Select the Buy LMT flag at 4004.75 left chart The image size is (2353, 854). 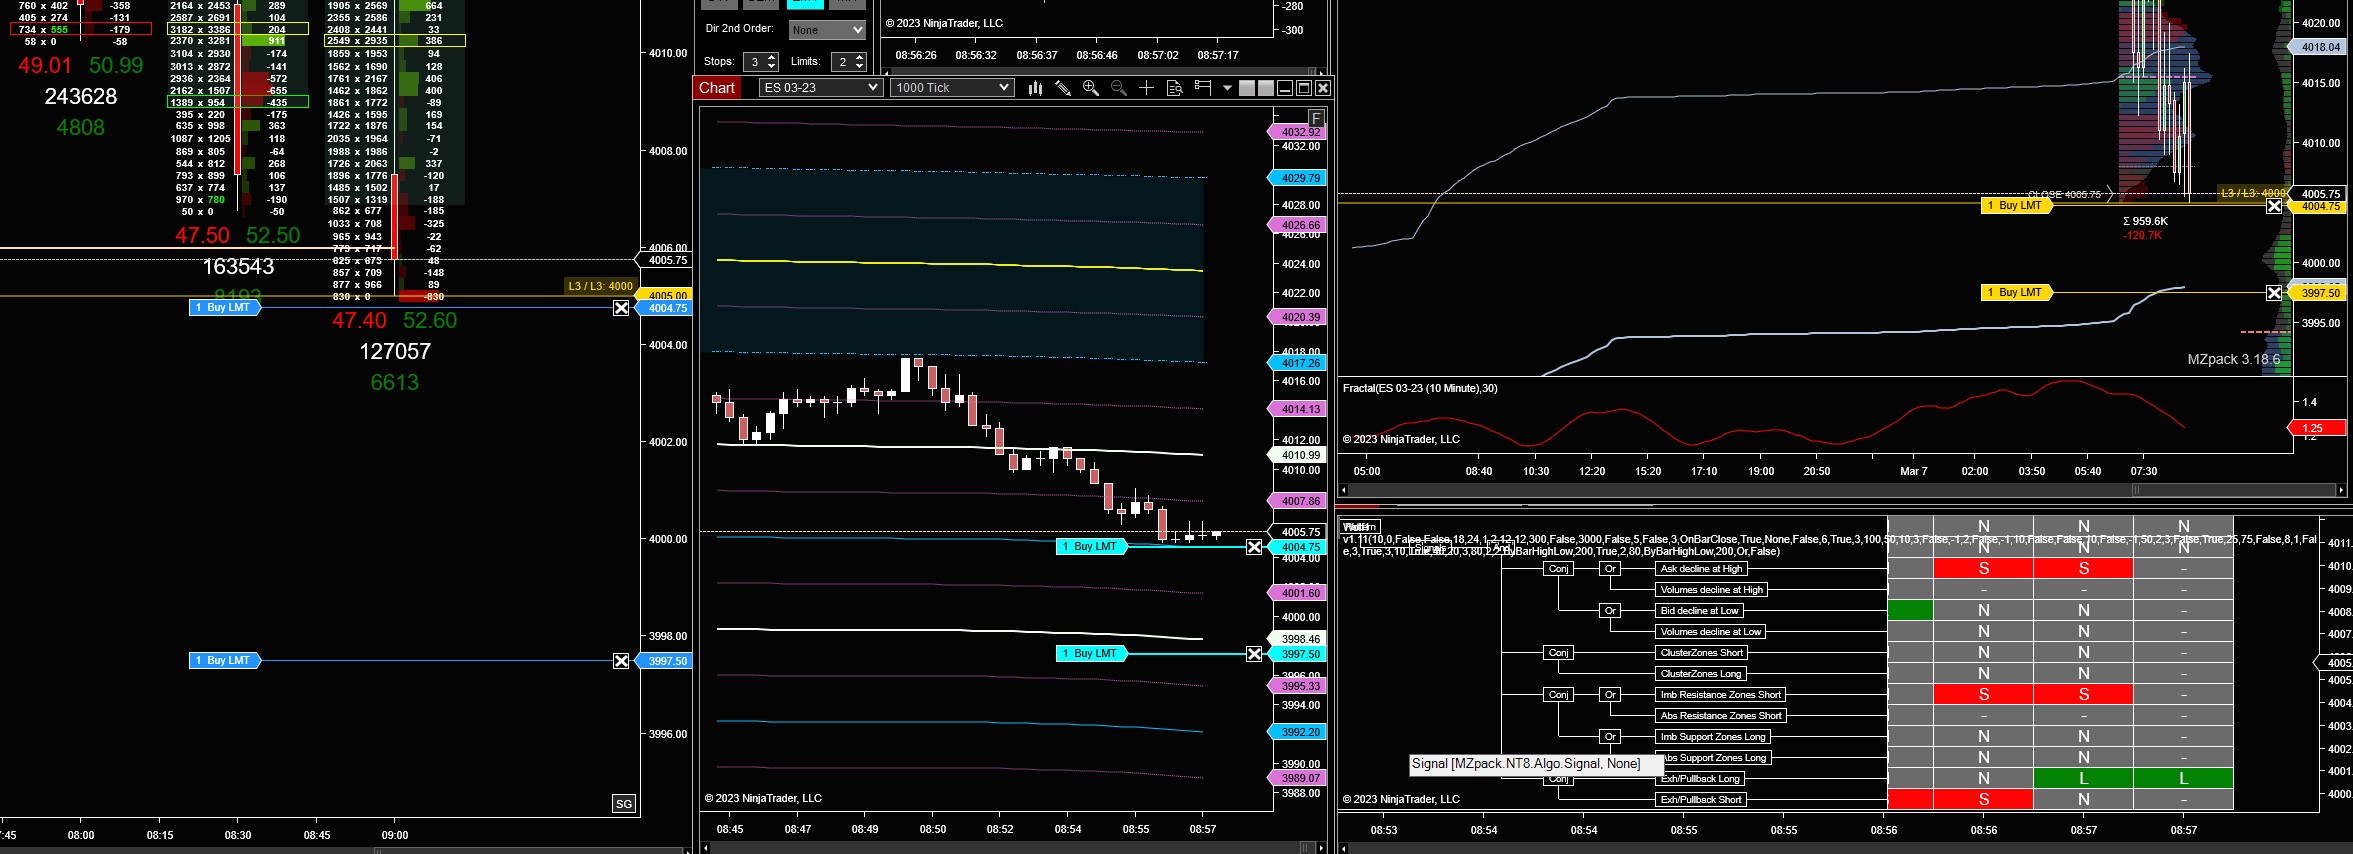point(225,308)
